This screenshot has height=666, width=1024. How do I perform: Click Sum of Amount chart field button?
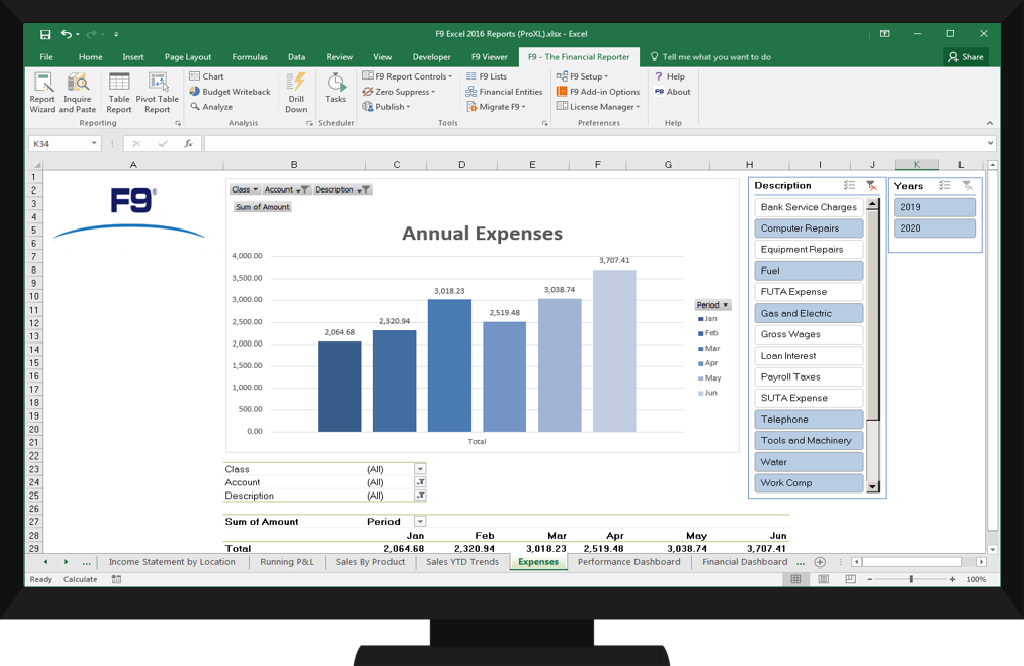(x=263, y=207)
